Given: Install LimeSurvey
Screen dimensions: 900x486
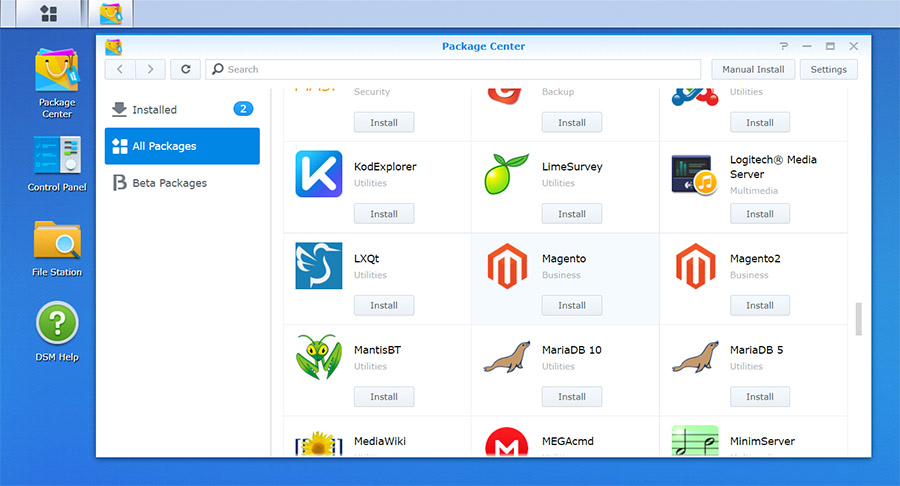Looking at the screenshot, I should (x=572, y=213).
